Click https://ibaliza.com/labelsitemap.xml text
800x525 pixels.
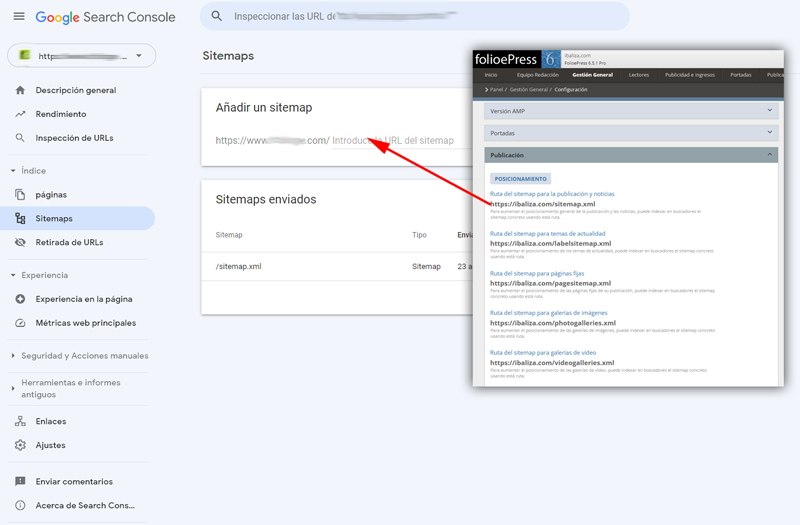coord(551,243)
